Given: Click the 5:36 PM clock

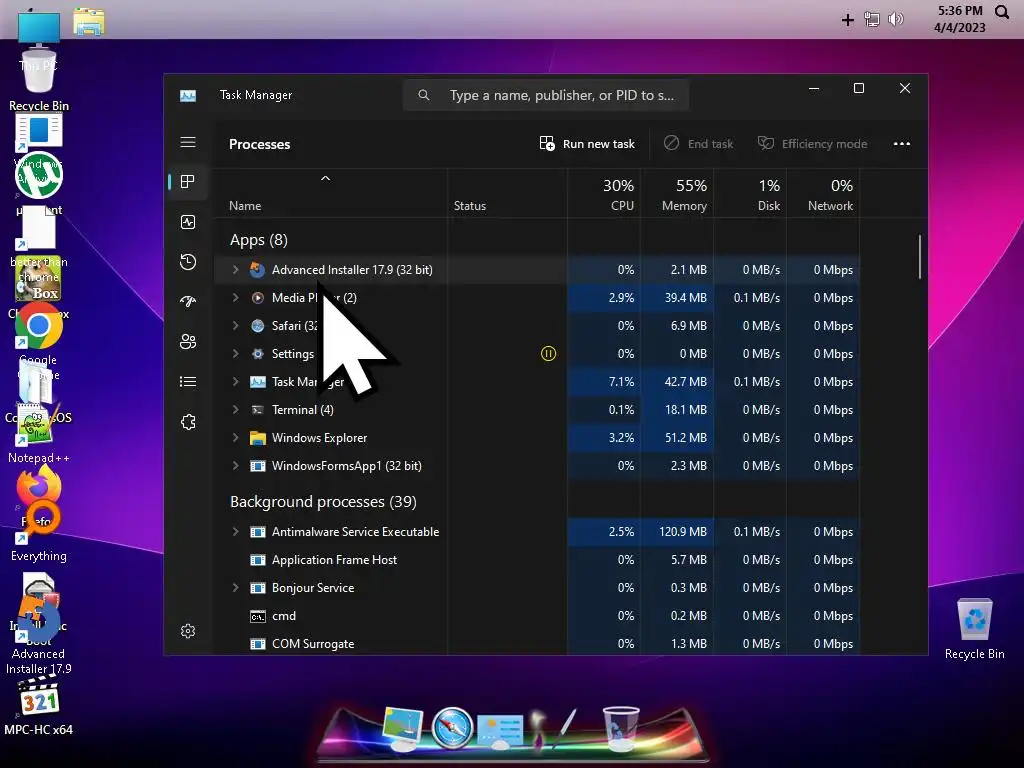Looking at the screenshot, I should click(x=959, y=11).
